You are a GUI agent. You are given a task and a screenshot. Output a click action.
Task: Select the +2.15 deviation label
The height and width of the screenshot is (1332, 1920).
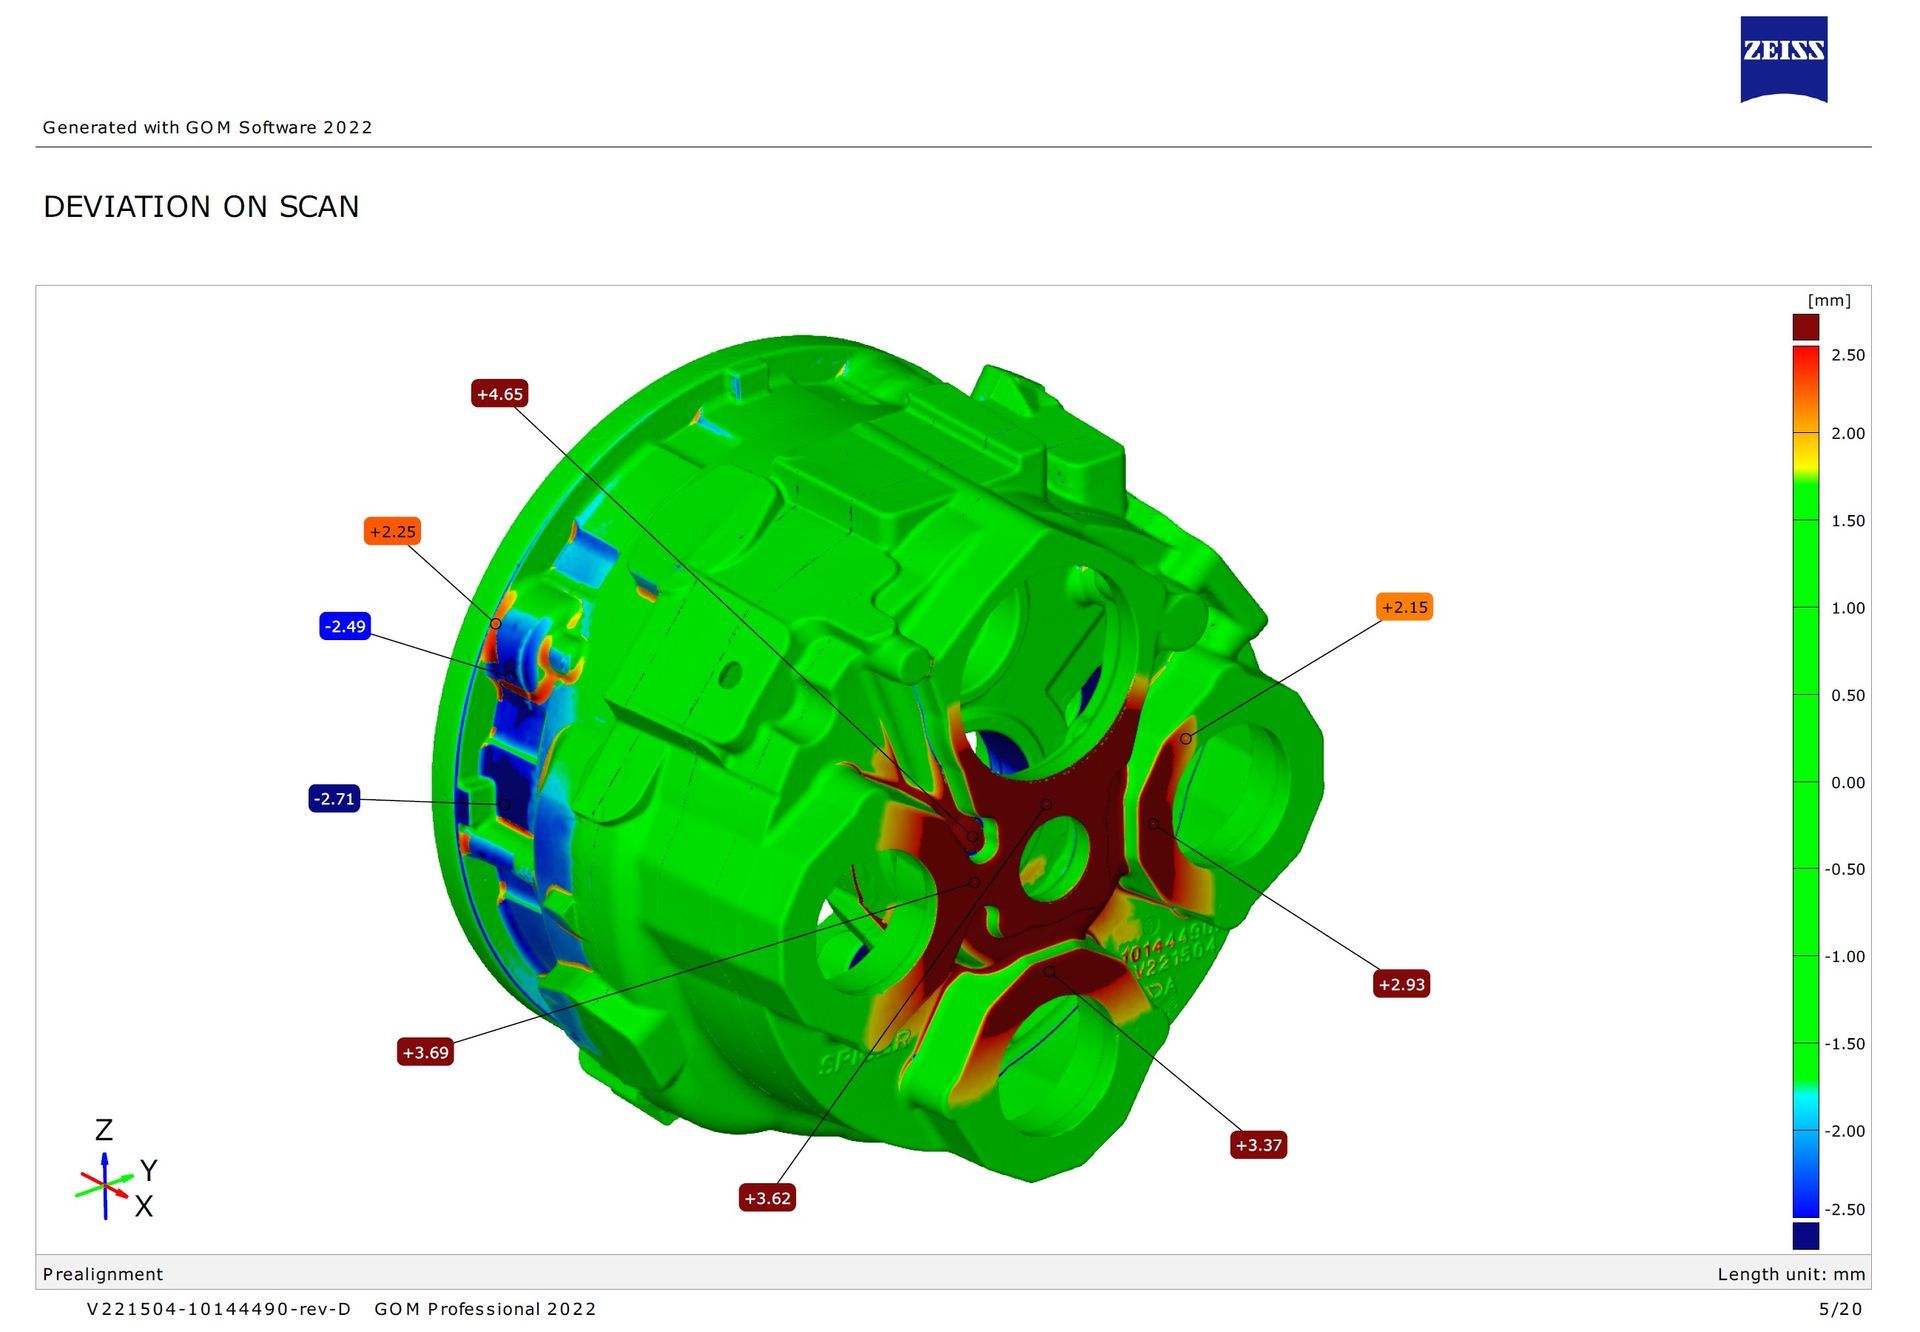point(1404,607)
